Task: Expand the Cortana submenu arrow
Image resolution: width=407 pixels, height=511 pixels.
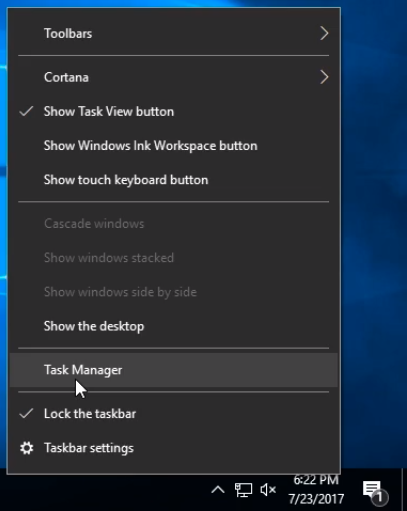Action: [324, 77]
